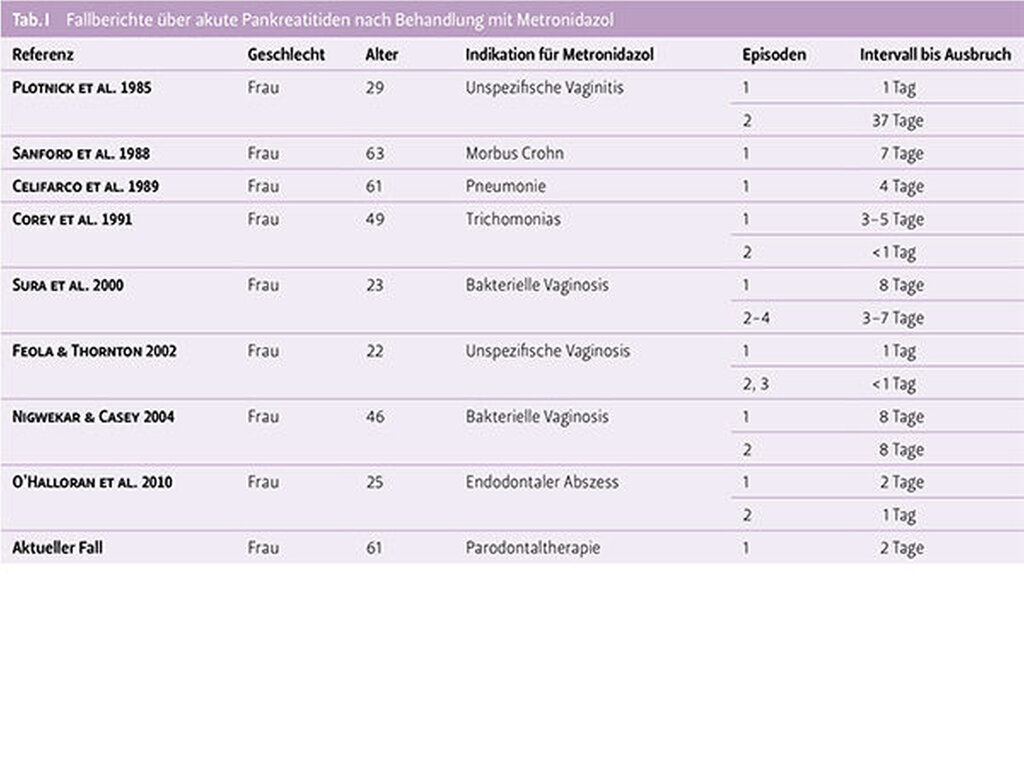Select the 'Episoden' column header
Viewport: 1024px width, 768px height.
click(774, 55)
